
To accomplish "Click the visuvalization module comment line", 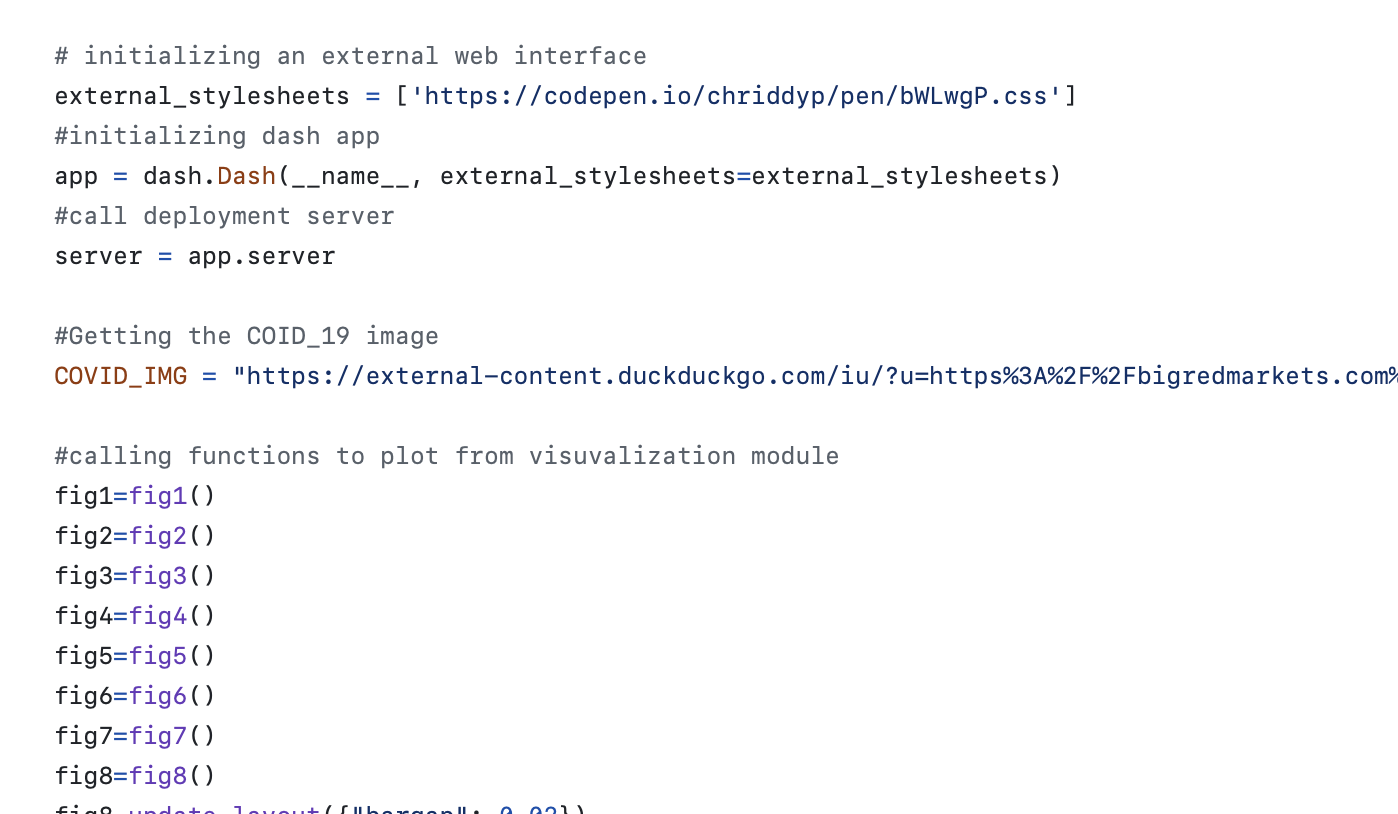I will (x=446, y=456).
